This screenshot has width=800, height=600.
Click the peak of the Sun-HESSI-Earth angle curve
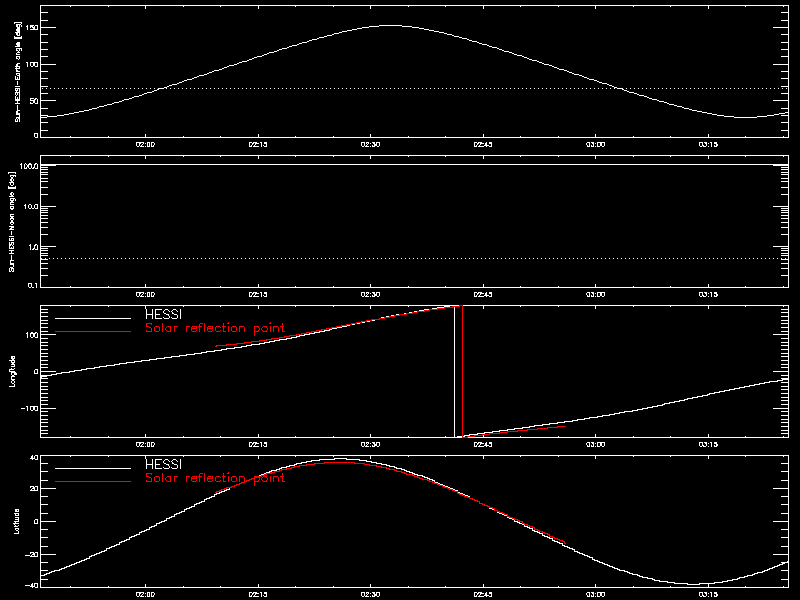click(x=390, y=26)
